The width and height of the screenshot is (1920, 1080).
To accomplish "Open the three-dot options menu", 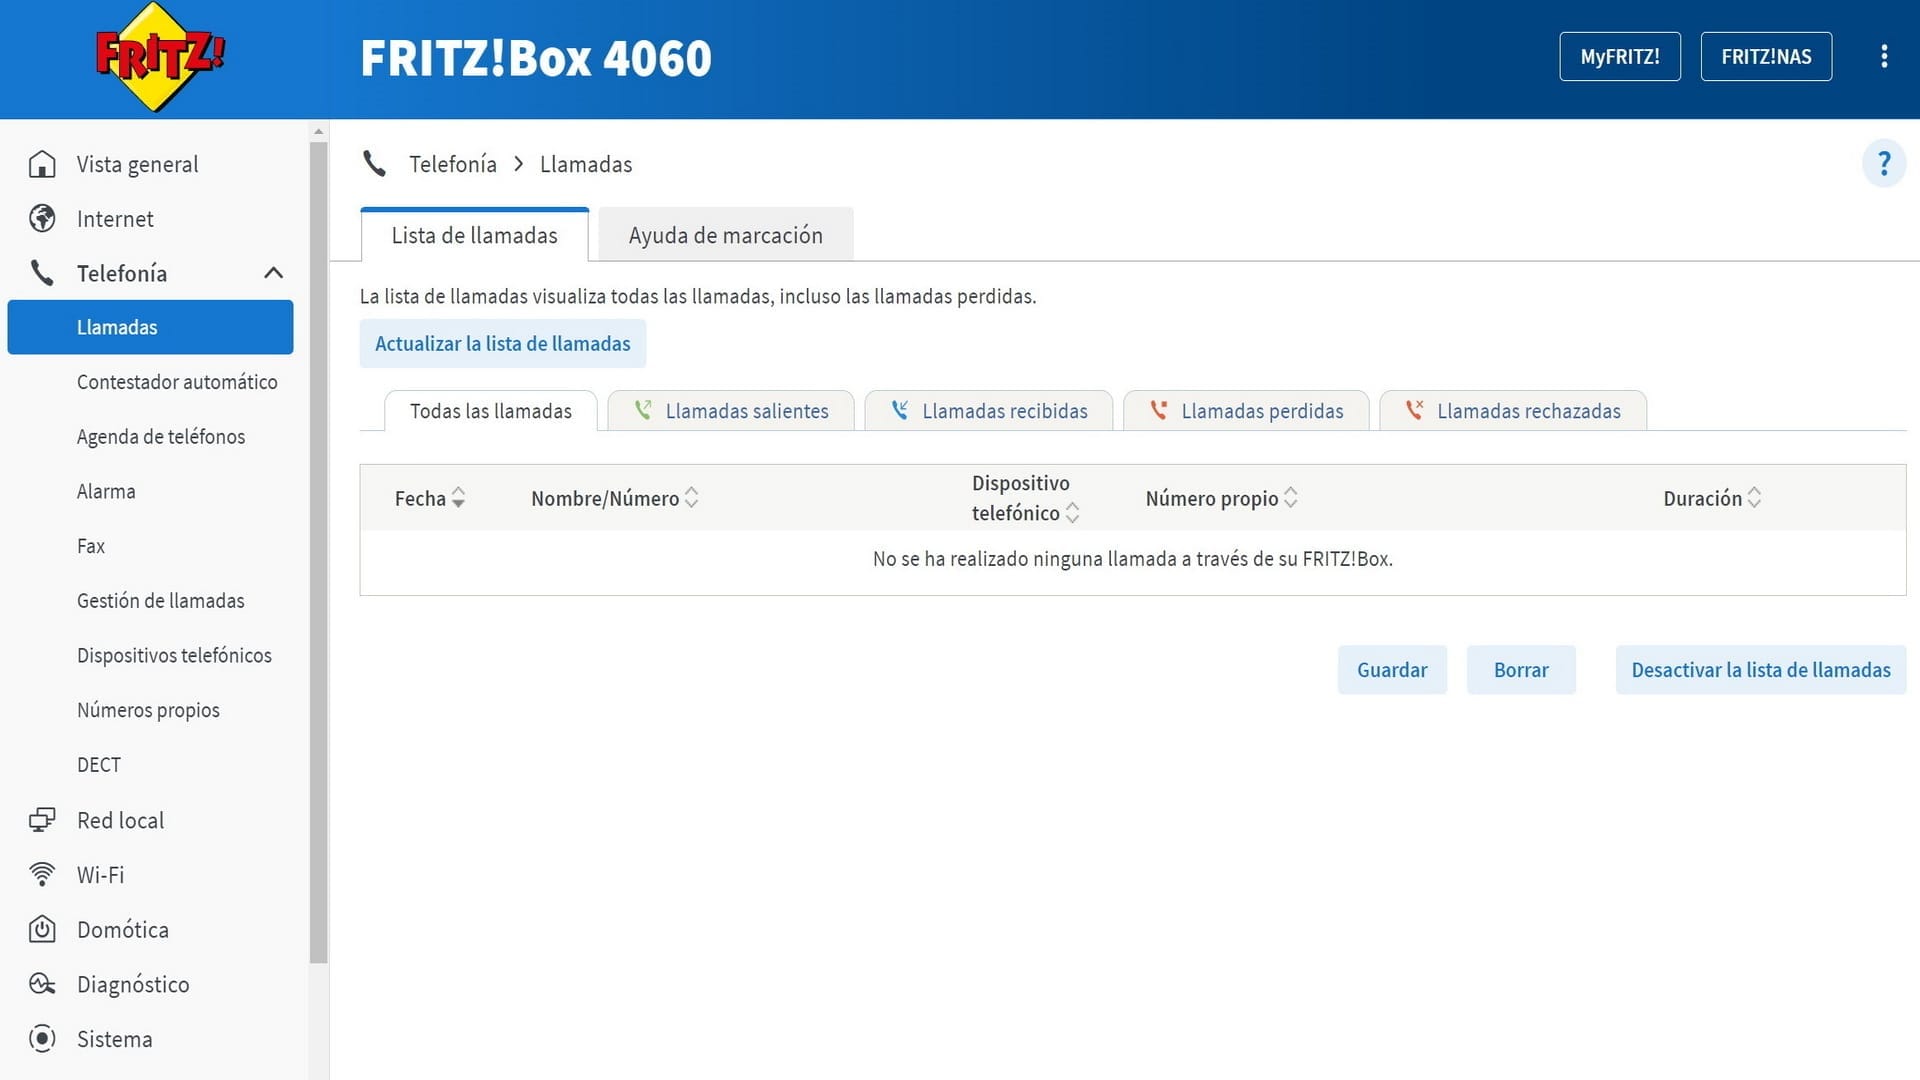I will (1884, 56).
